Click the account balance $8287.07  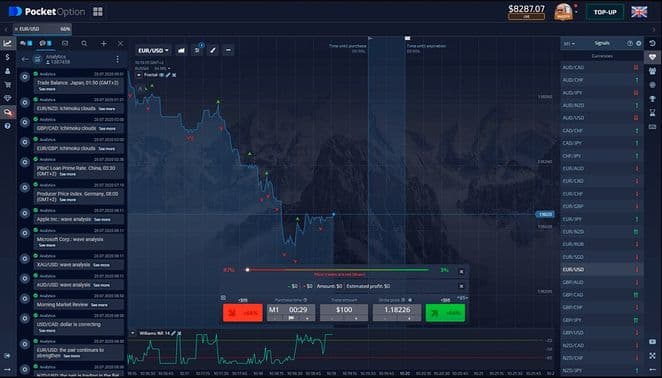[x=526, y=9]
